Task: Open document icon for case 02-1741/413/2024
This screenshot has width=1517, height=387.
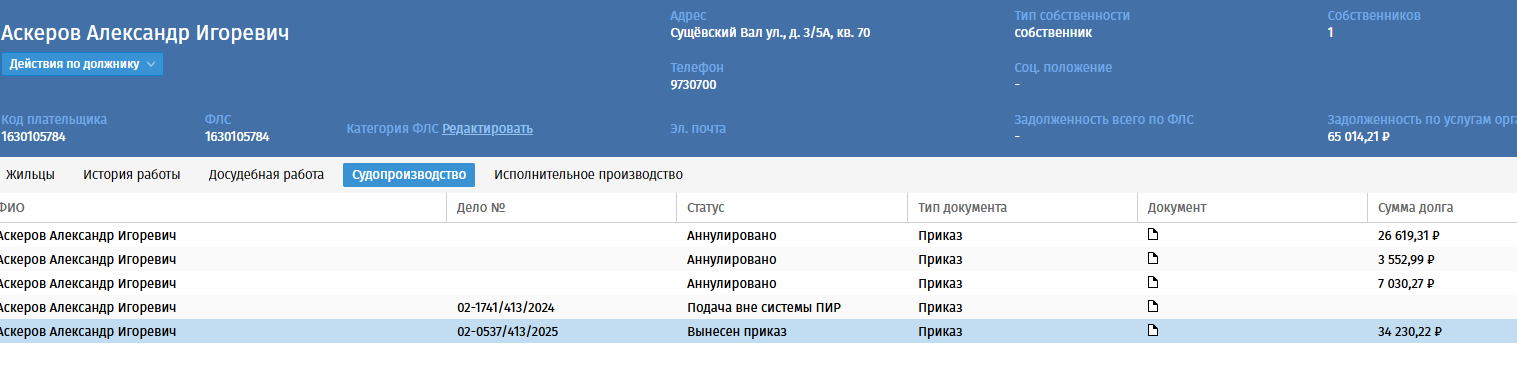Action: [x=1153, y=307]
